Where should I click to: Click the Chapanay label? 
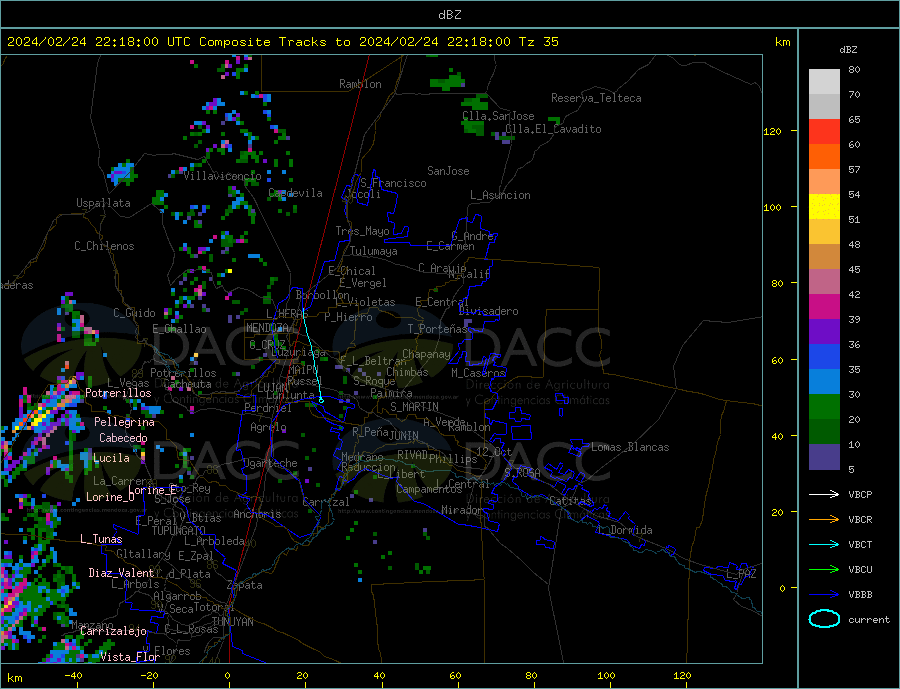click(x=426, y=355)
